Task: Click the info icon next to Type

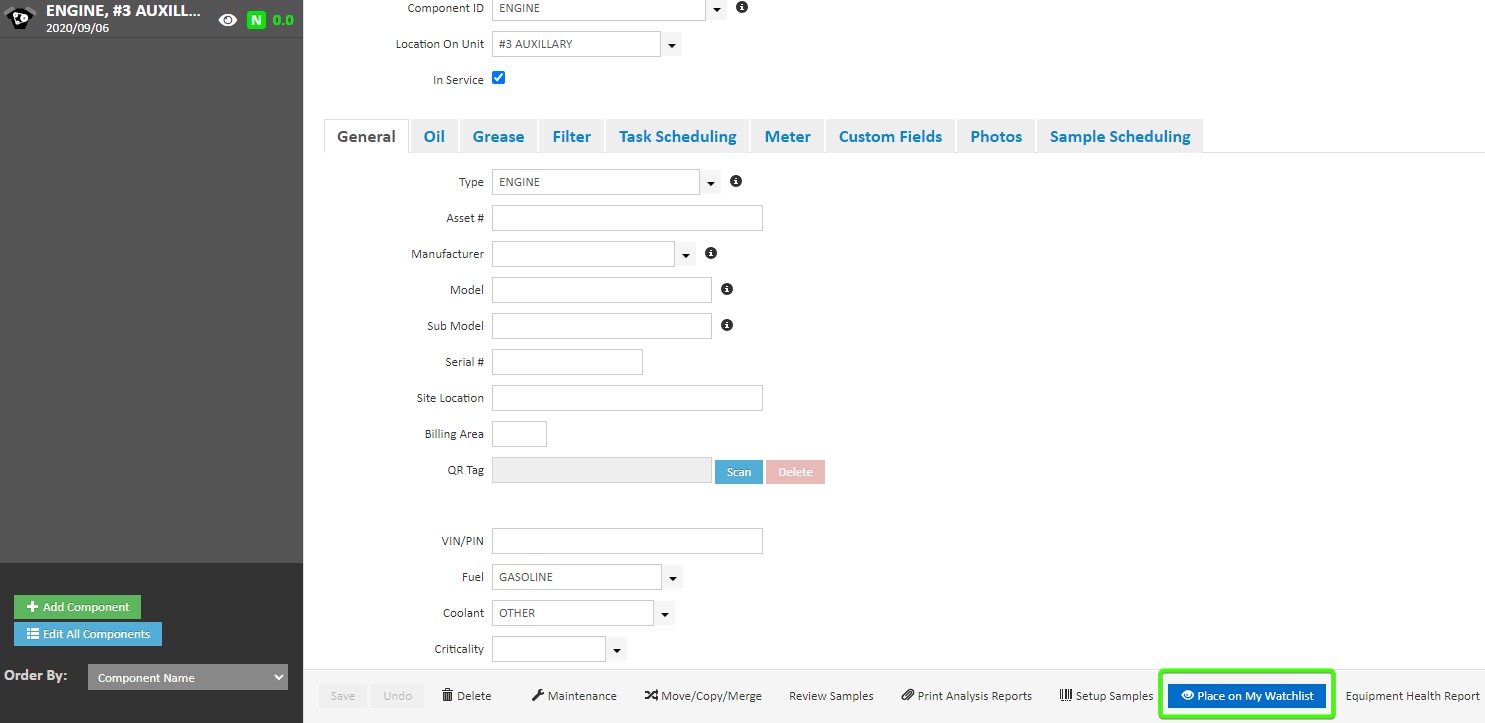Action: [x=736, y=182]
